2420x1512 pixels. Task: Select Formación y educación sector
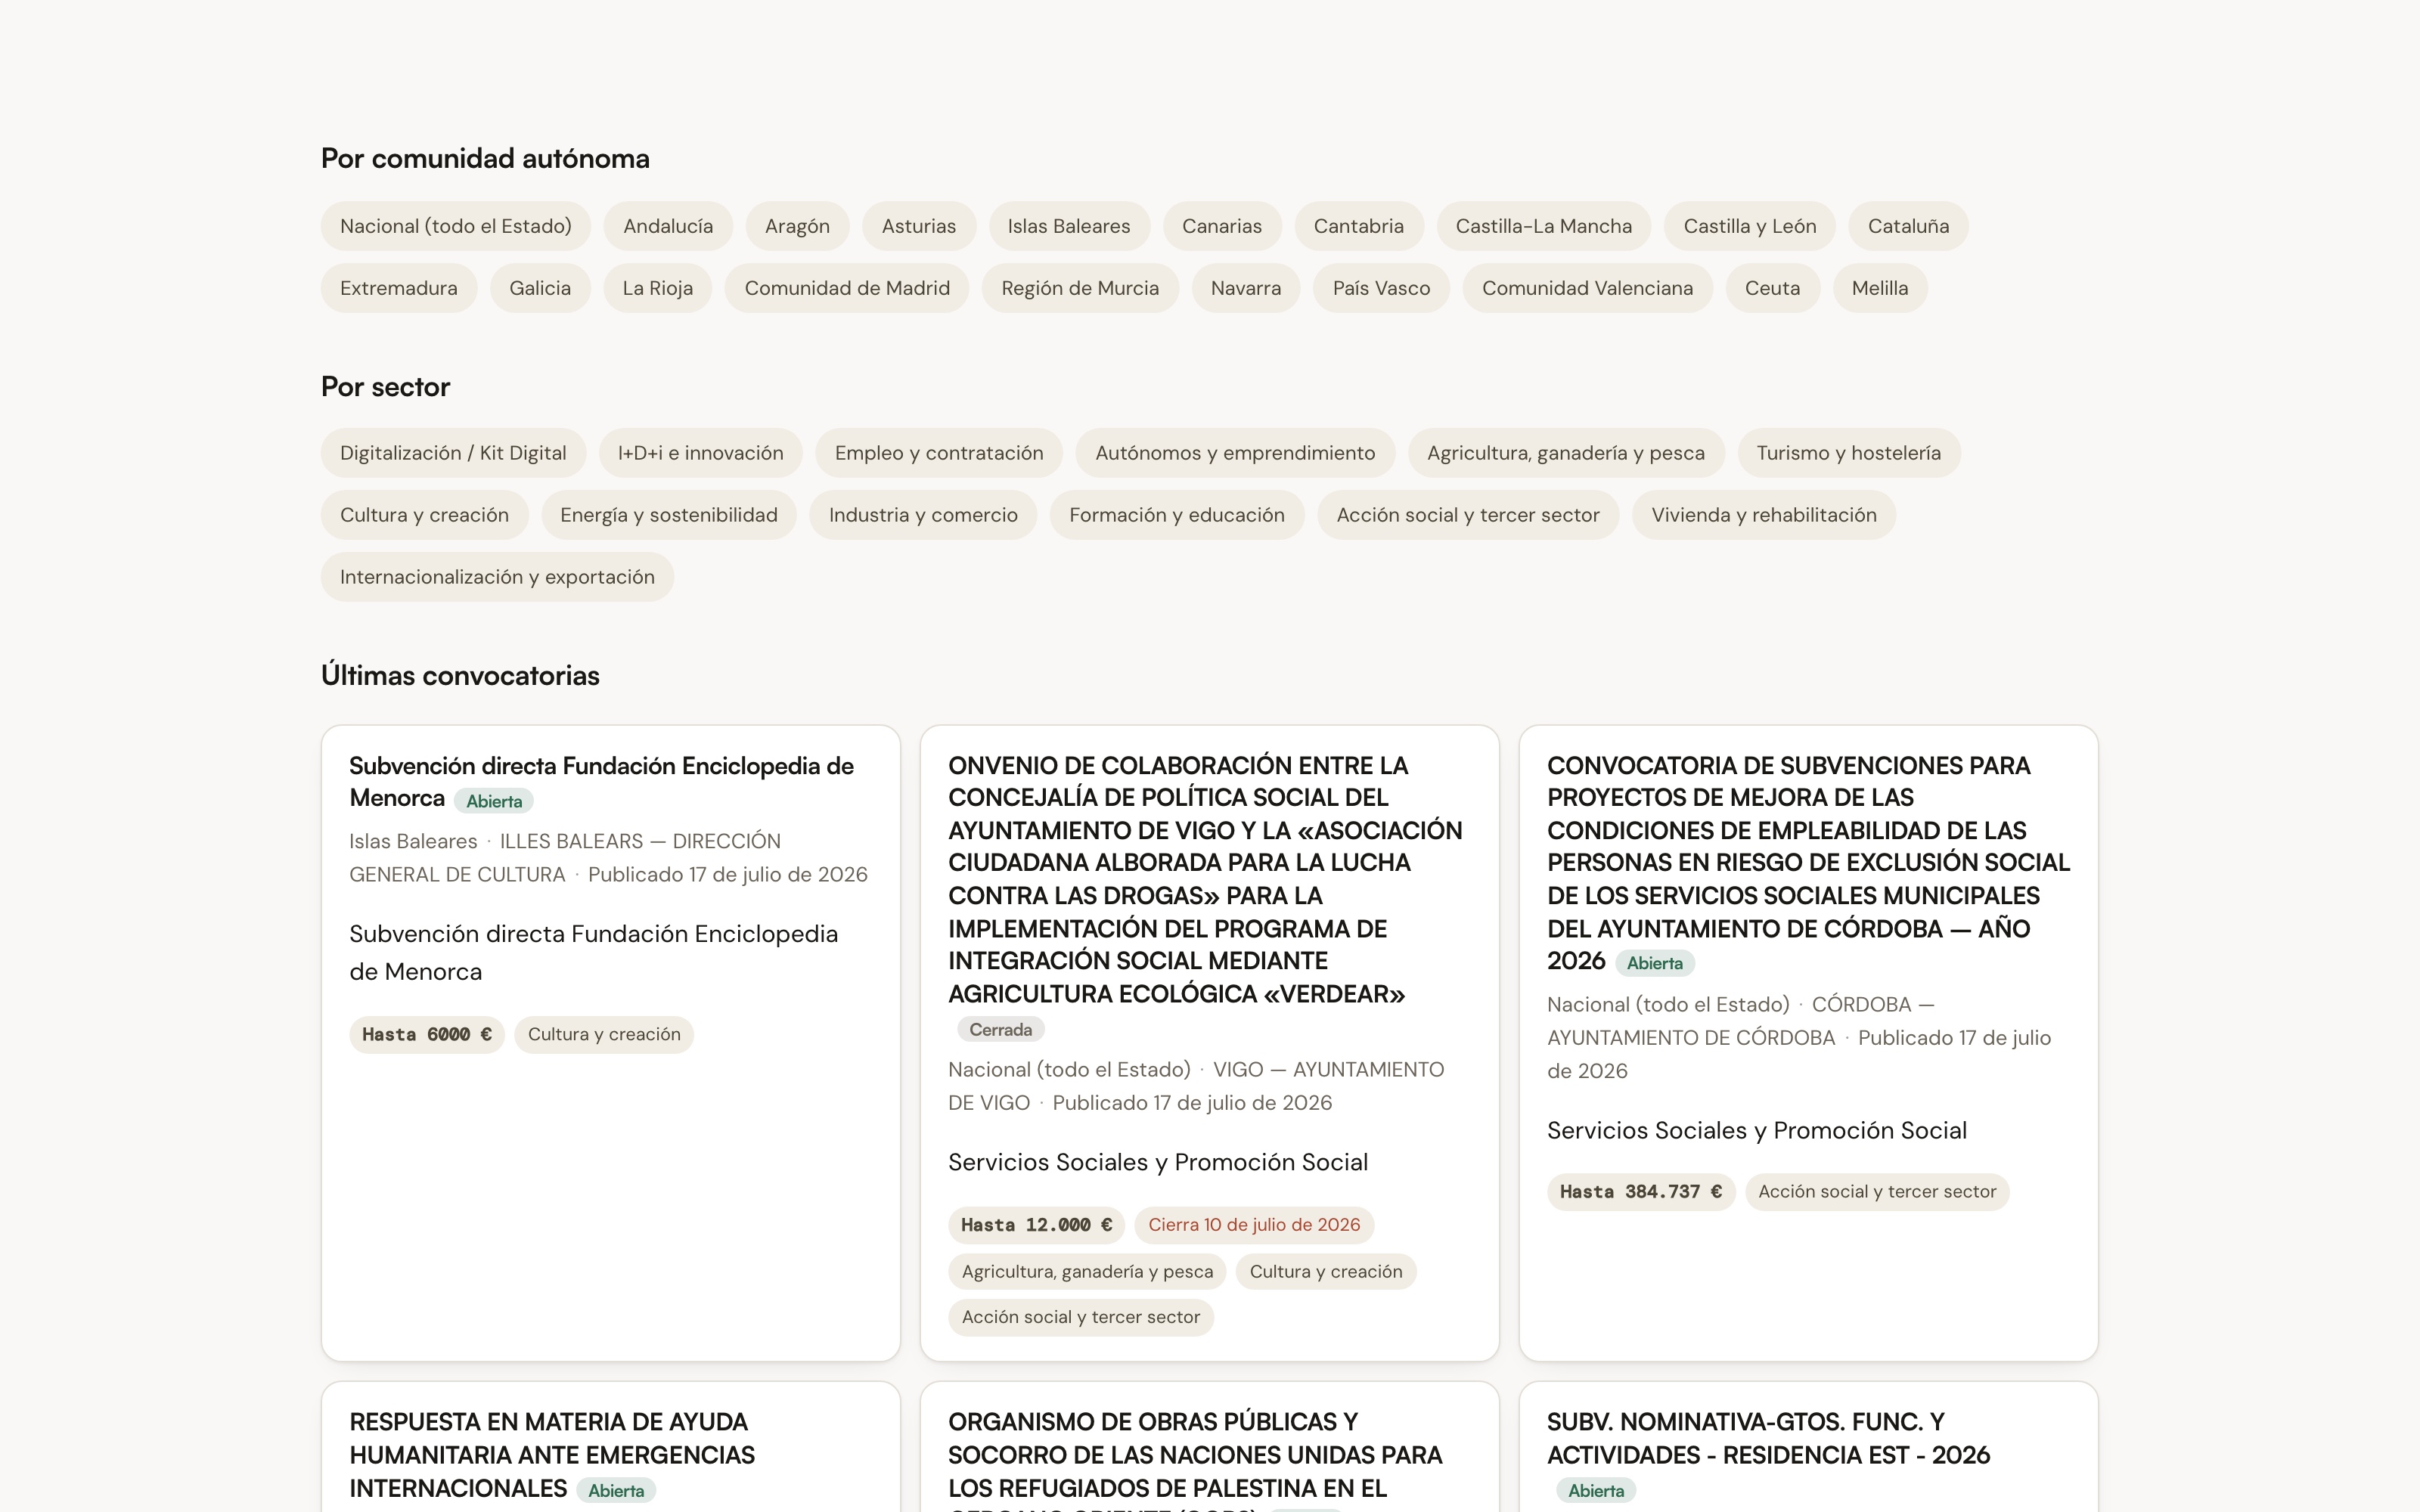1177,515
